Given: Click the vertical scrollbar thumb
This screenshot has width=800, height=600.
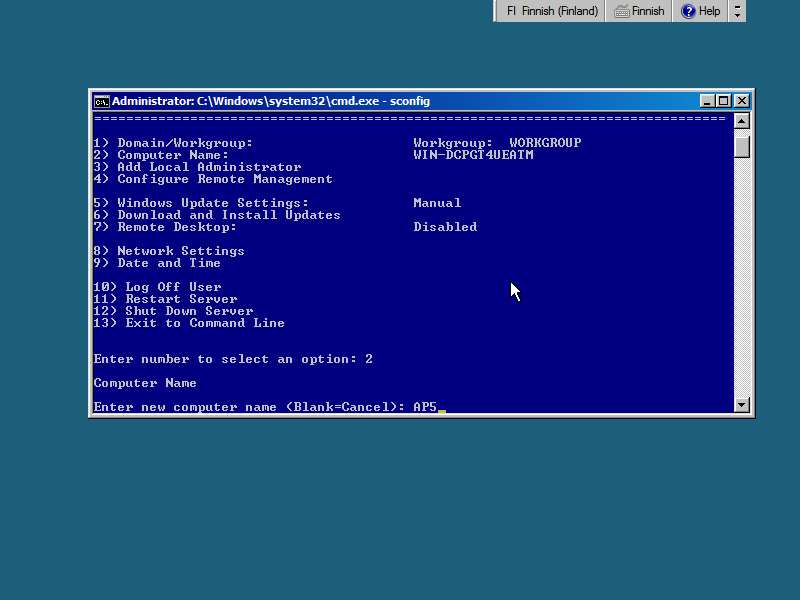Looking at the screenshot, I should [741, 146].
